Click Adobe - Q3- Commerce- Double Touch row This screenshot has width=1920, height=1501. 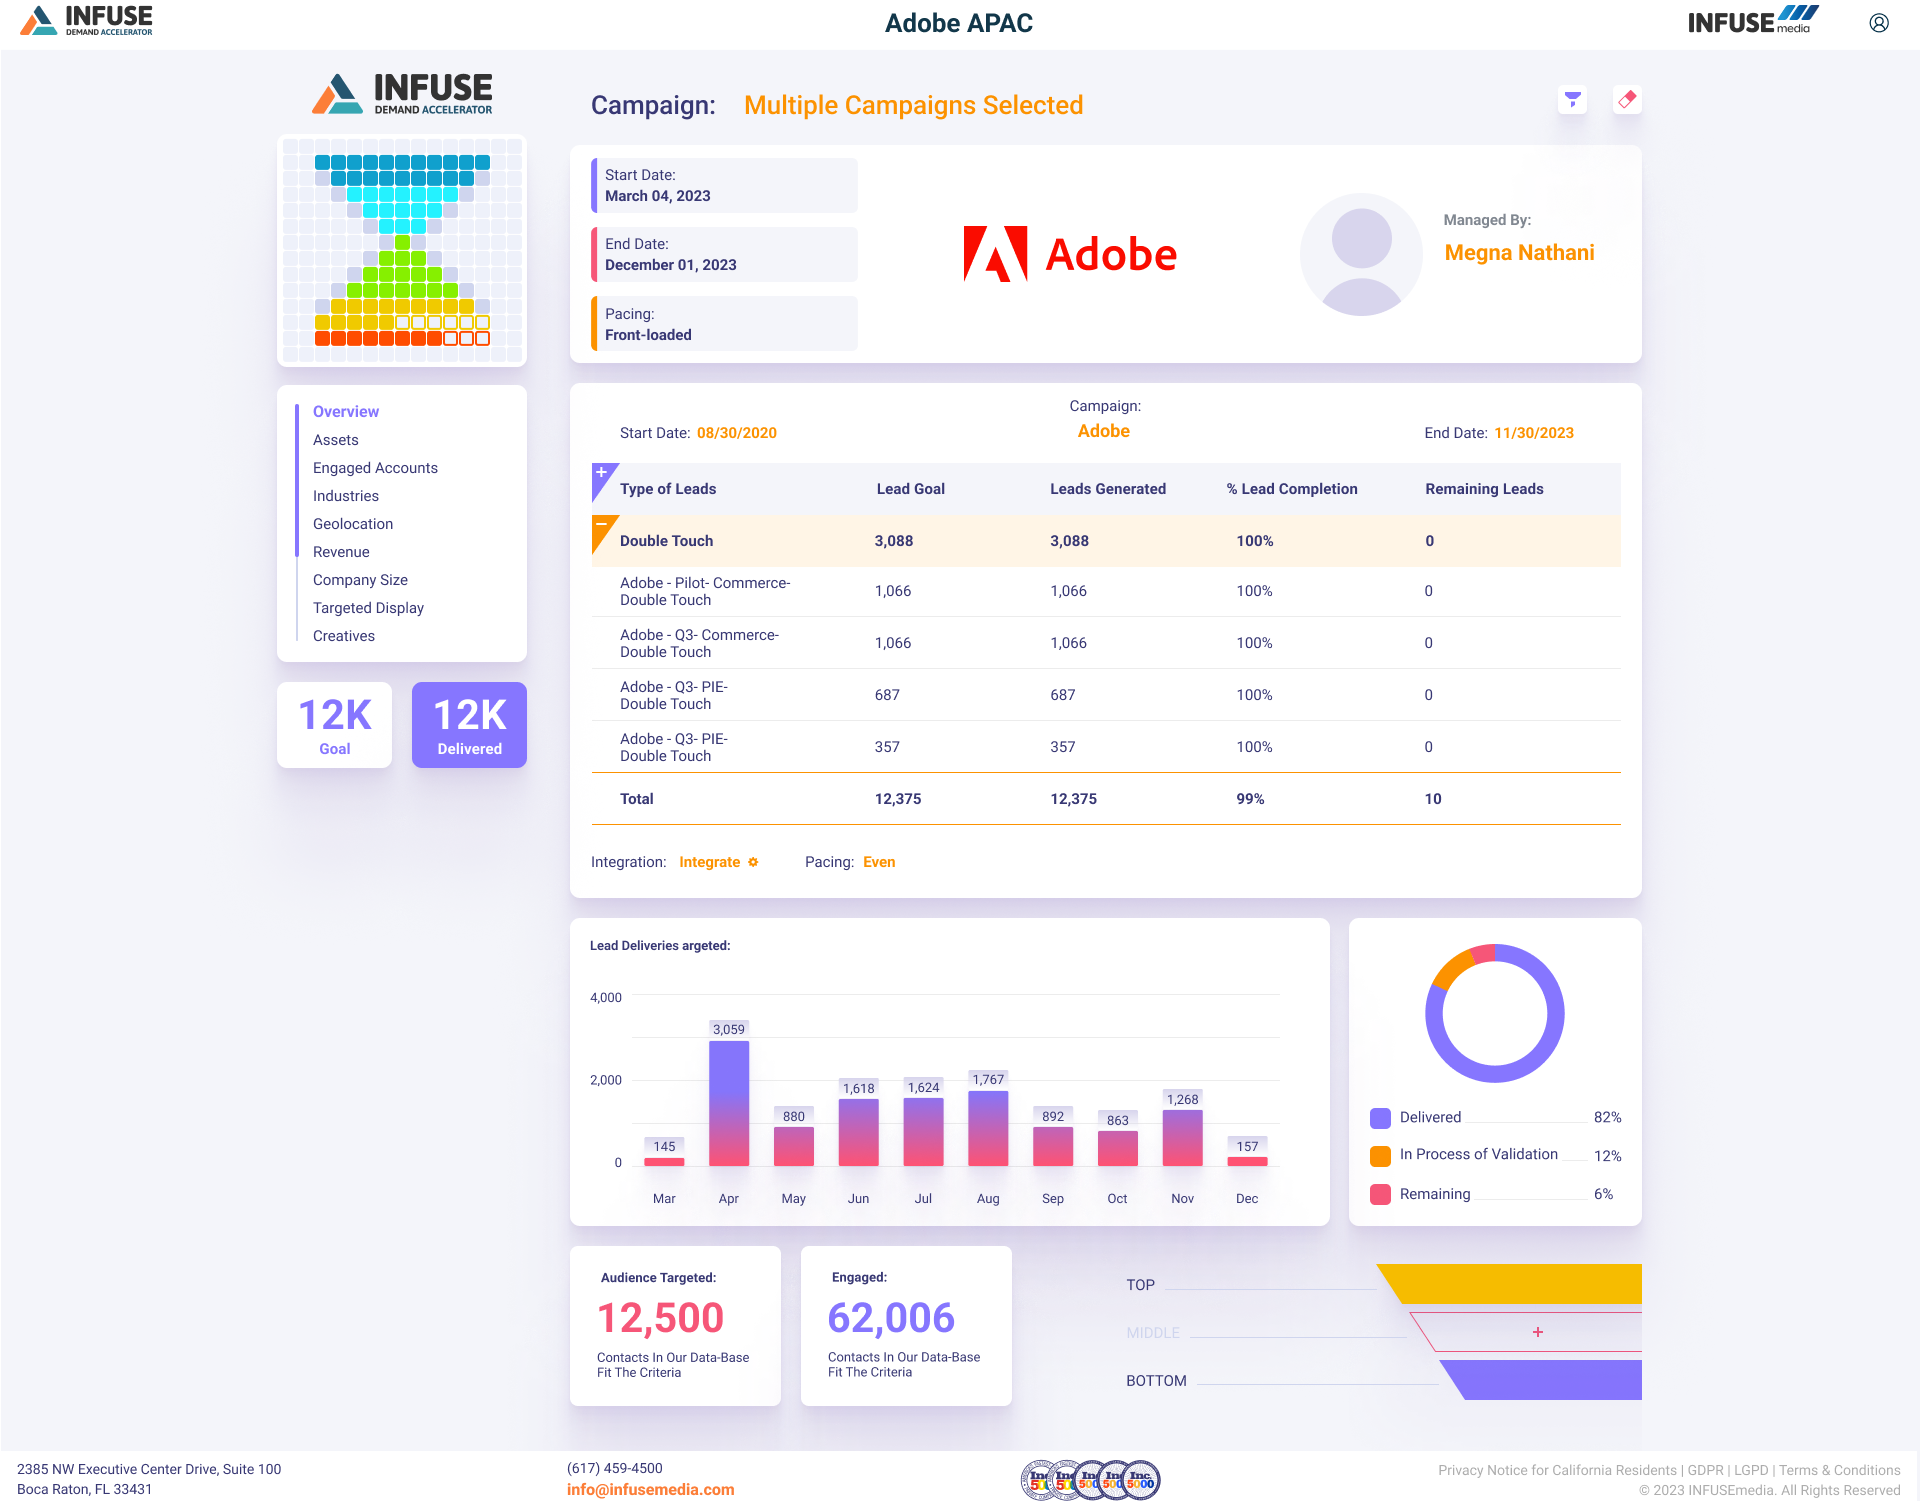coord(1106,643)
